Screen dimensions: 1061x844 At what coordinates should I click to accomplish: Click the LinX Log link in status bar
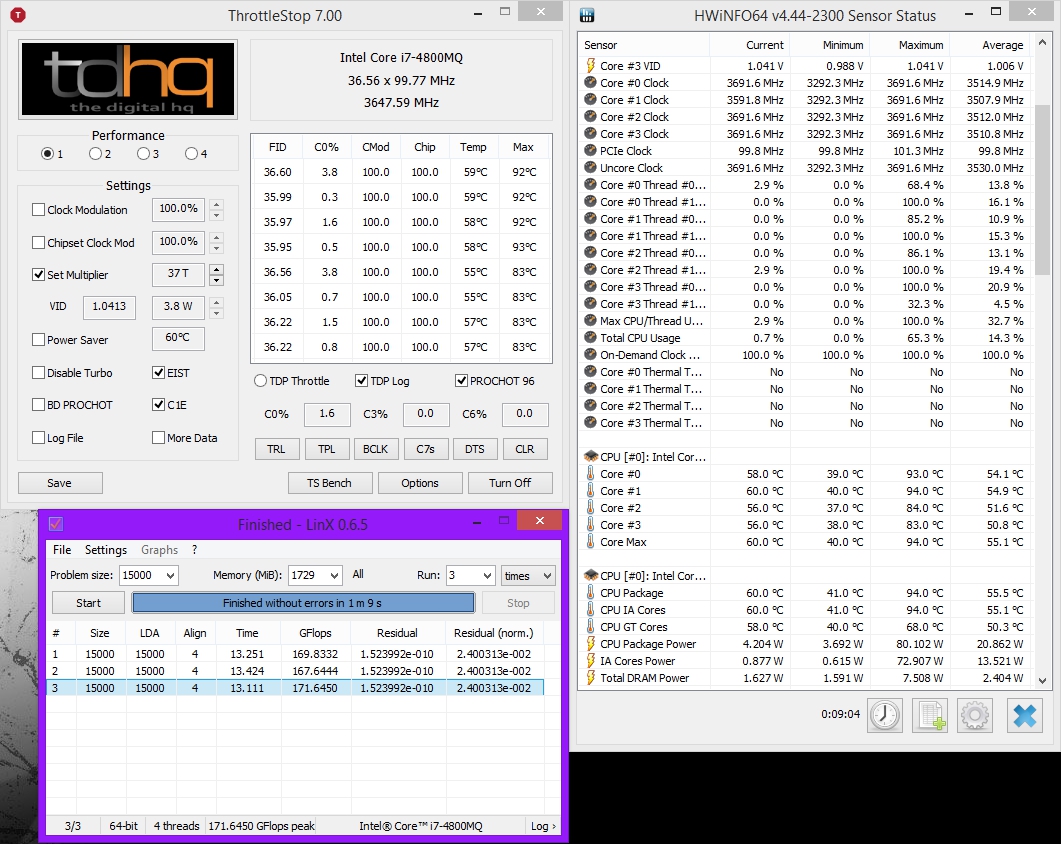pos(543,826)
